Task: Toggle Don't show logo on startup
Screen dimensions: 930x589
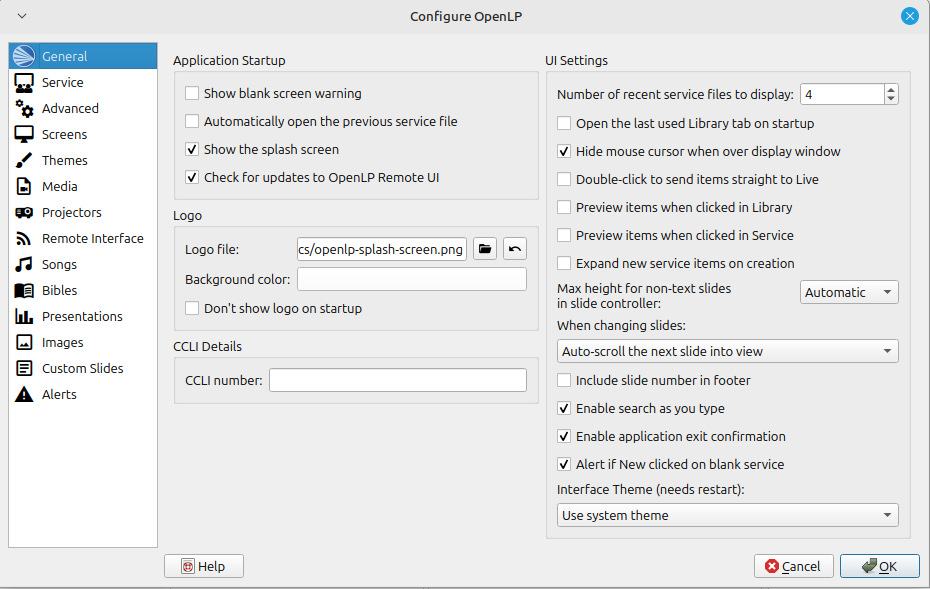Action: [x=193, y=309]
